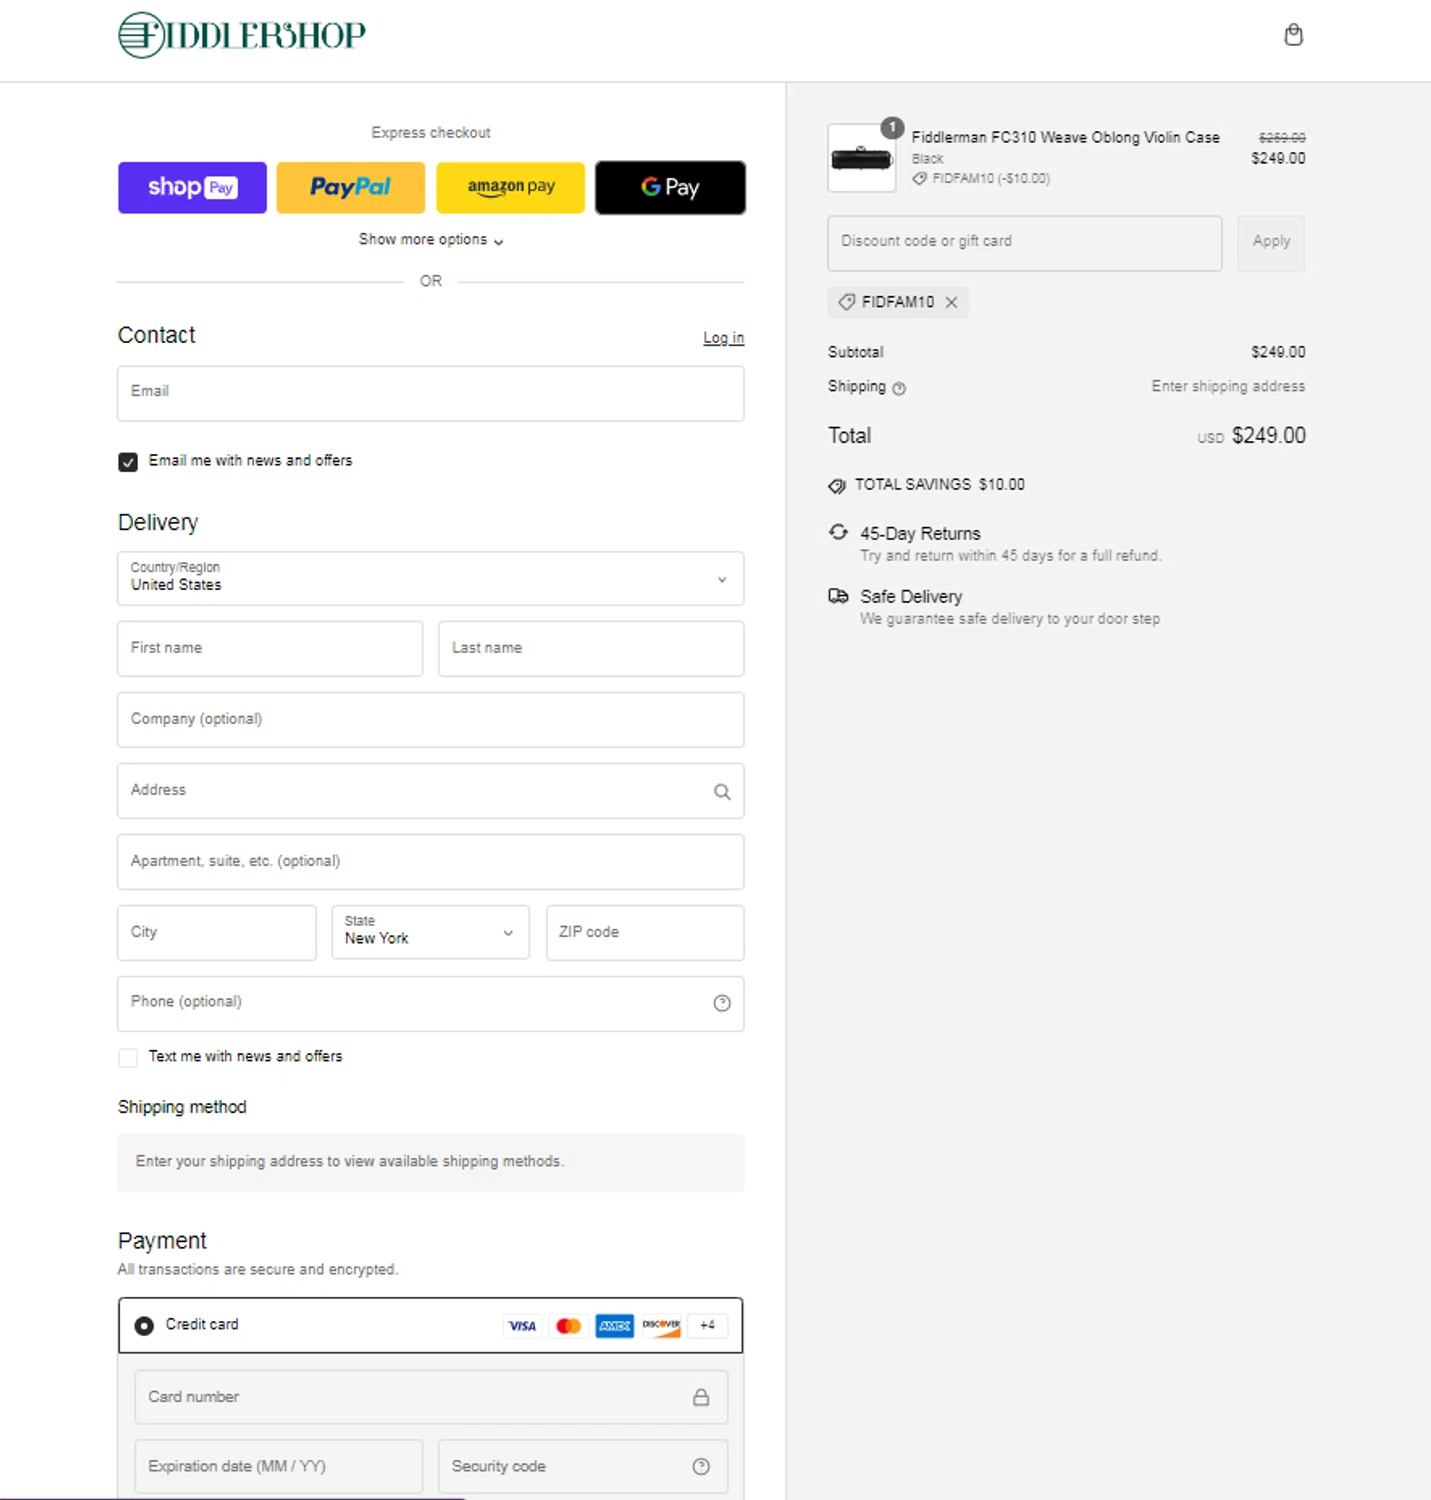Viewport: 1431px width, 1500px height.
Task: Click the Enter shipping address text
Action: (x=1228, y=387)
